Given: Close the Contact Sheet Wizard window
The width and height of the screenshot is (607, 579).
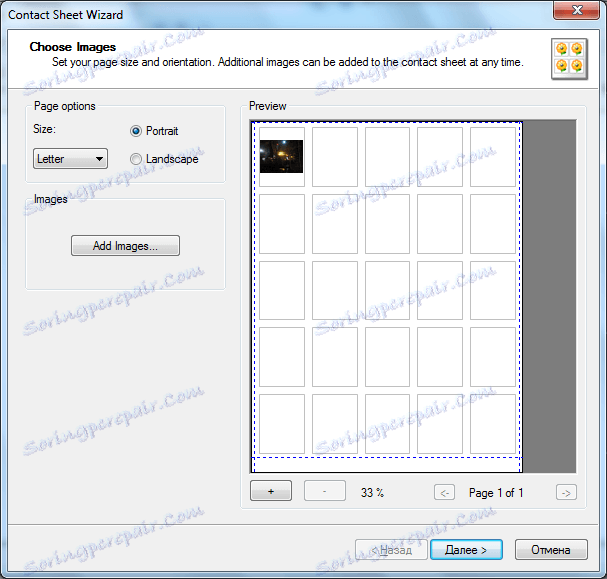Looking at the screenshot, I should coord(576,10).
